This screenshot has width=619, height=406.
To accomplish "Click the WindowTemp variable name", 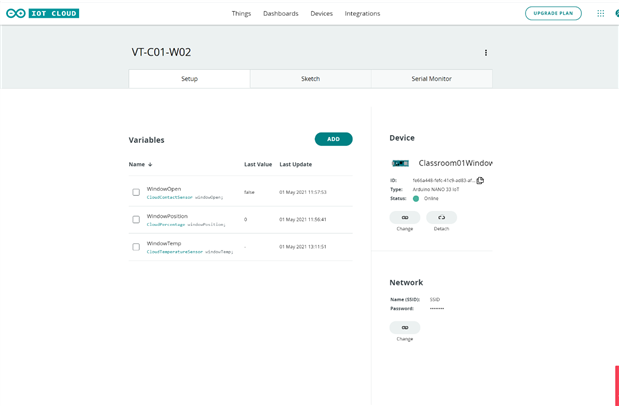I will pos(164,243).
